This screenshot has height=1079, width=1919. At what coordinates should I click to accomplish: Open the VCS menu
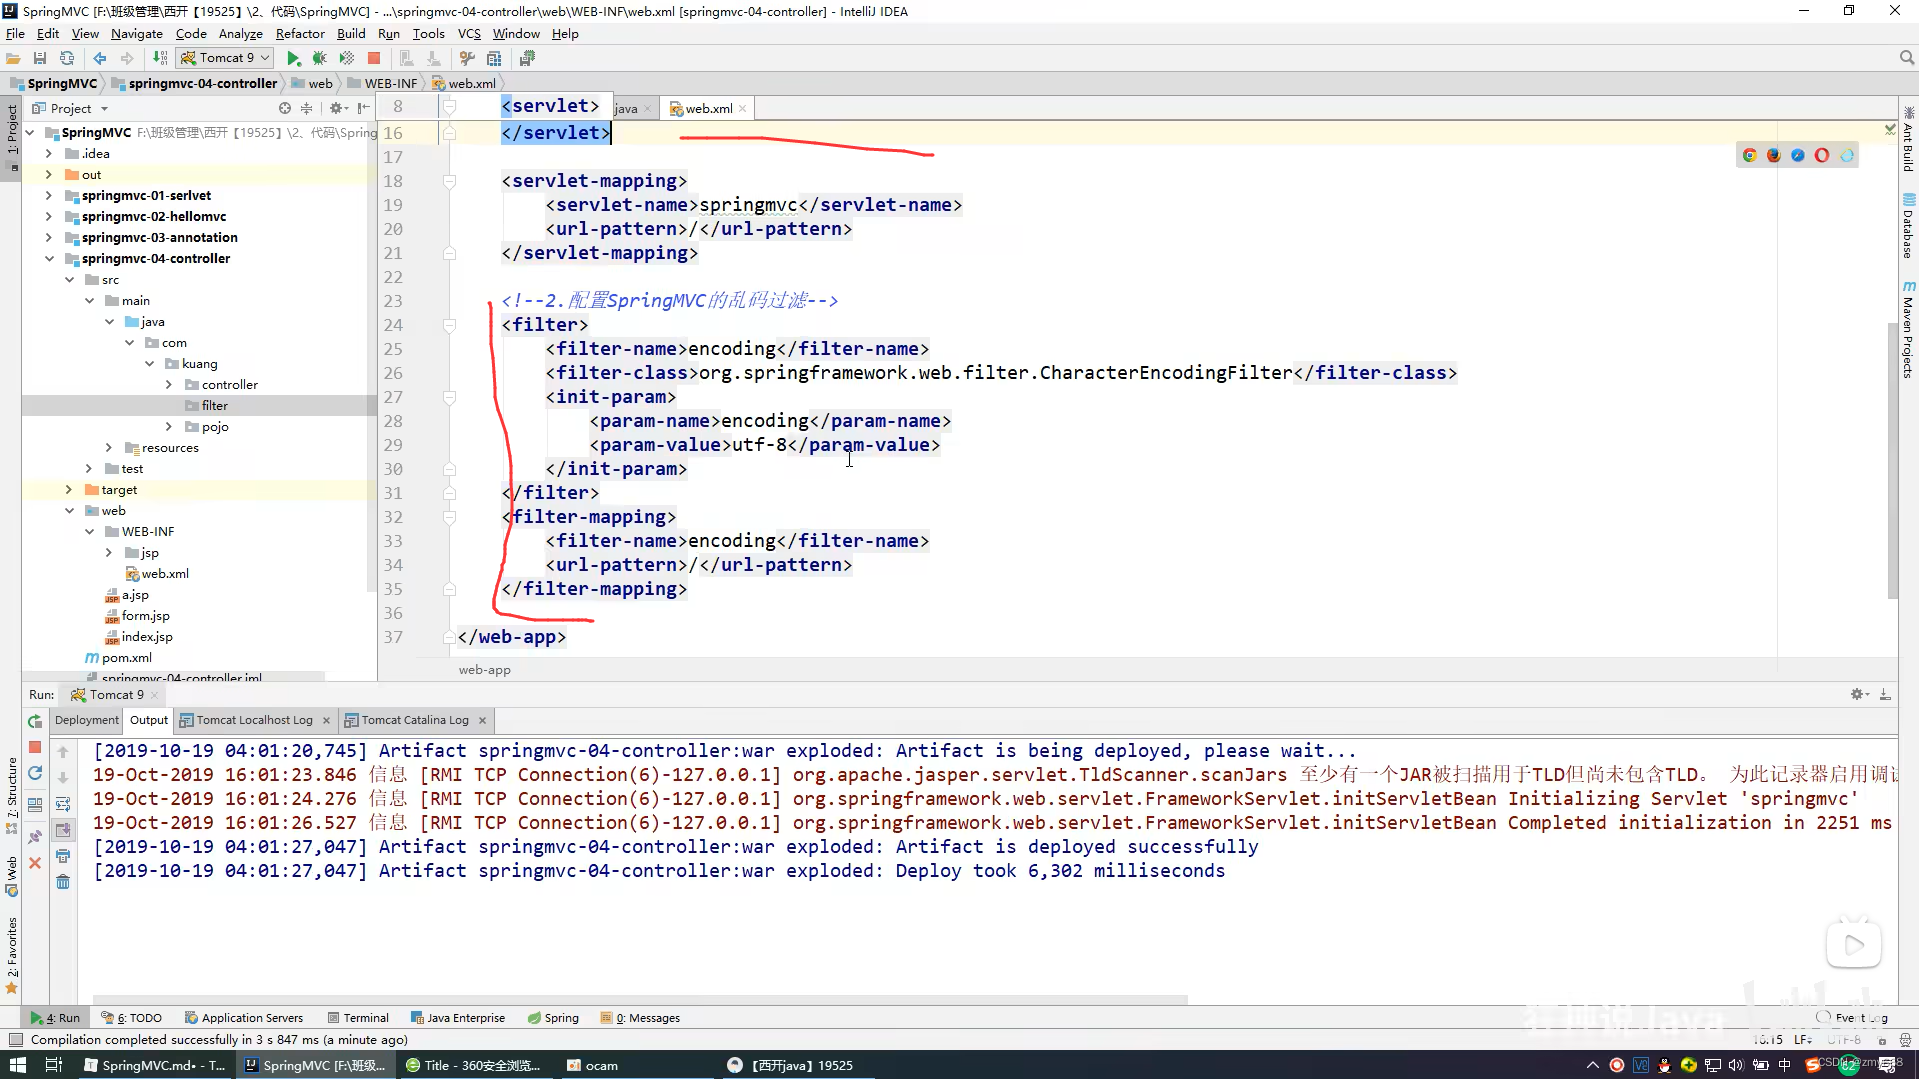tap(469, 33)
